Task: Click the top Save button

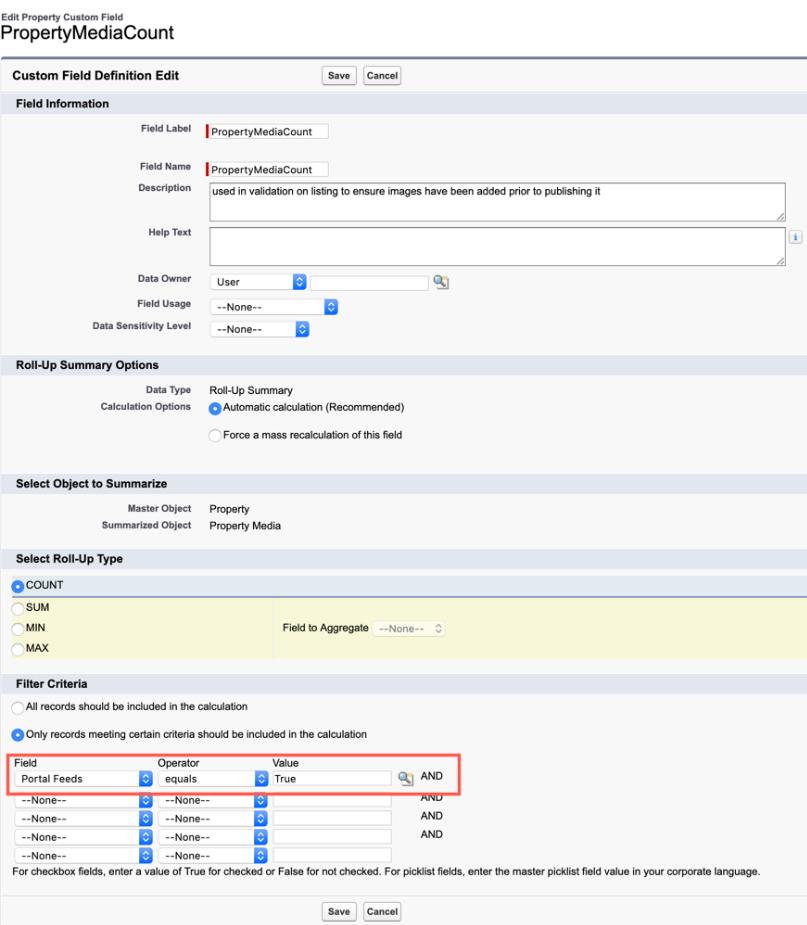Action: (x=339, y=76)
